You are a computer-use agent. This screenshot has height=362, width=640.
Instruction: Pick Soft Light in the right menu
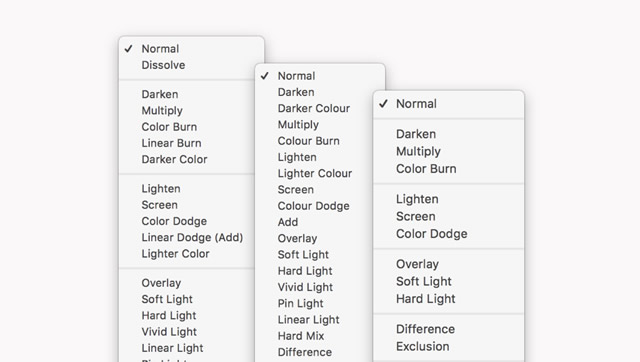coord(424,282)
